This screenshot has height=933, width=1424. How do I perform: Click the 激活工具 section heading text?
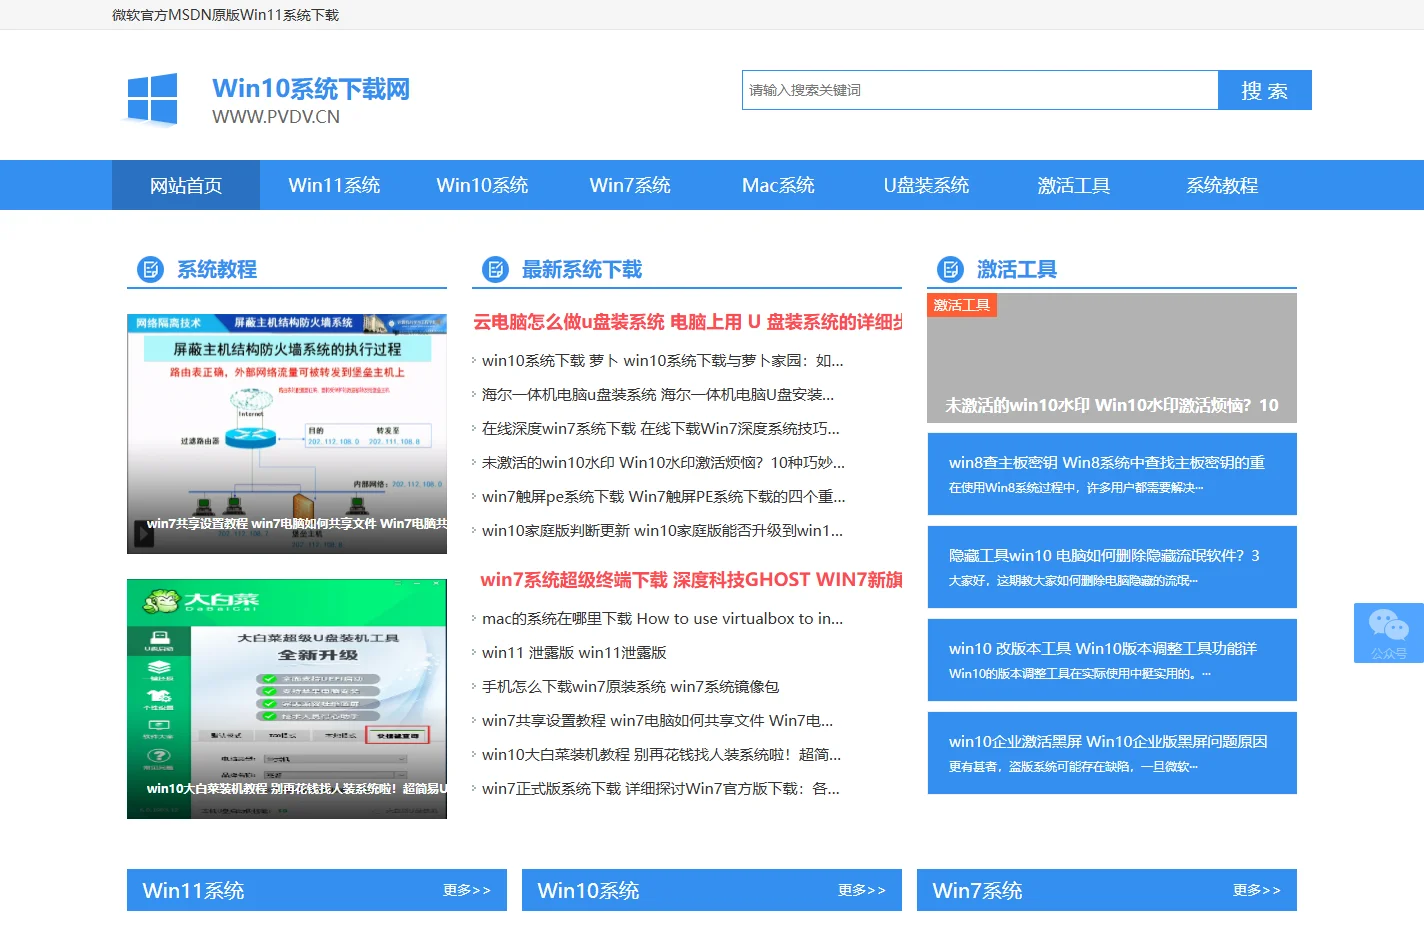click(x=1017, y=269)
